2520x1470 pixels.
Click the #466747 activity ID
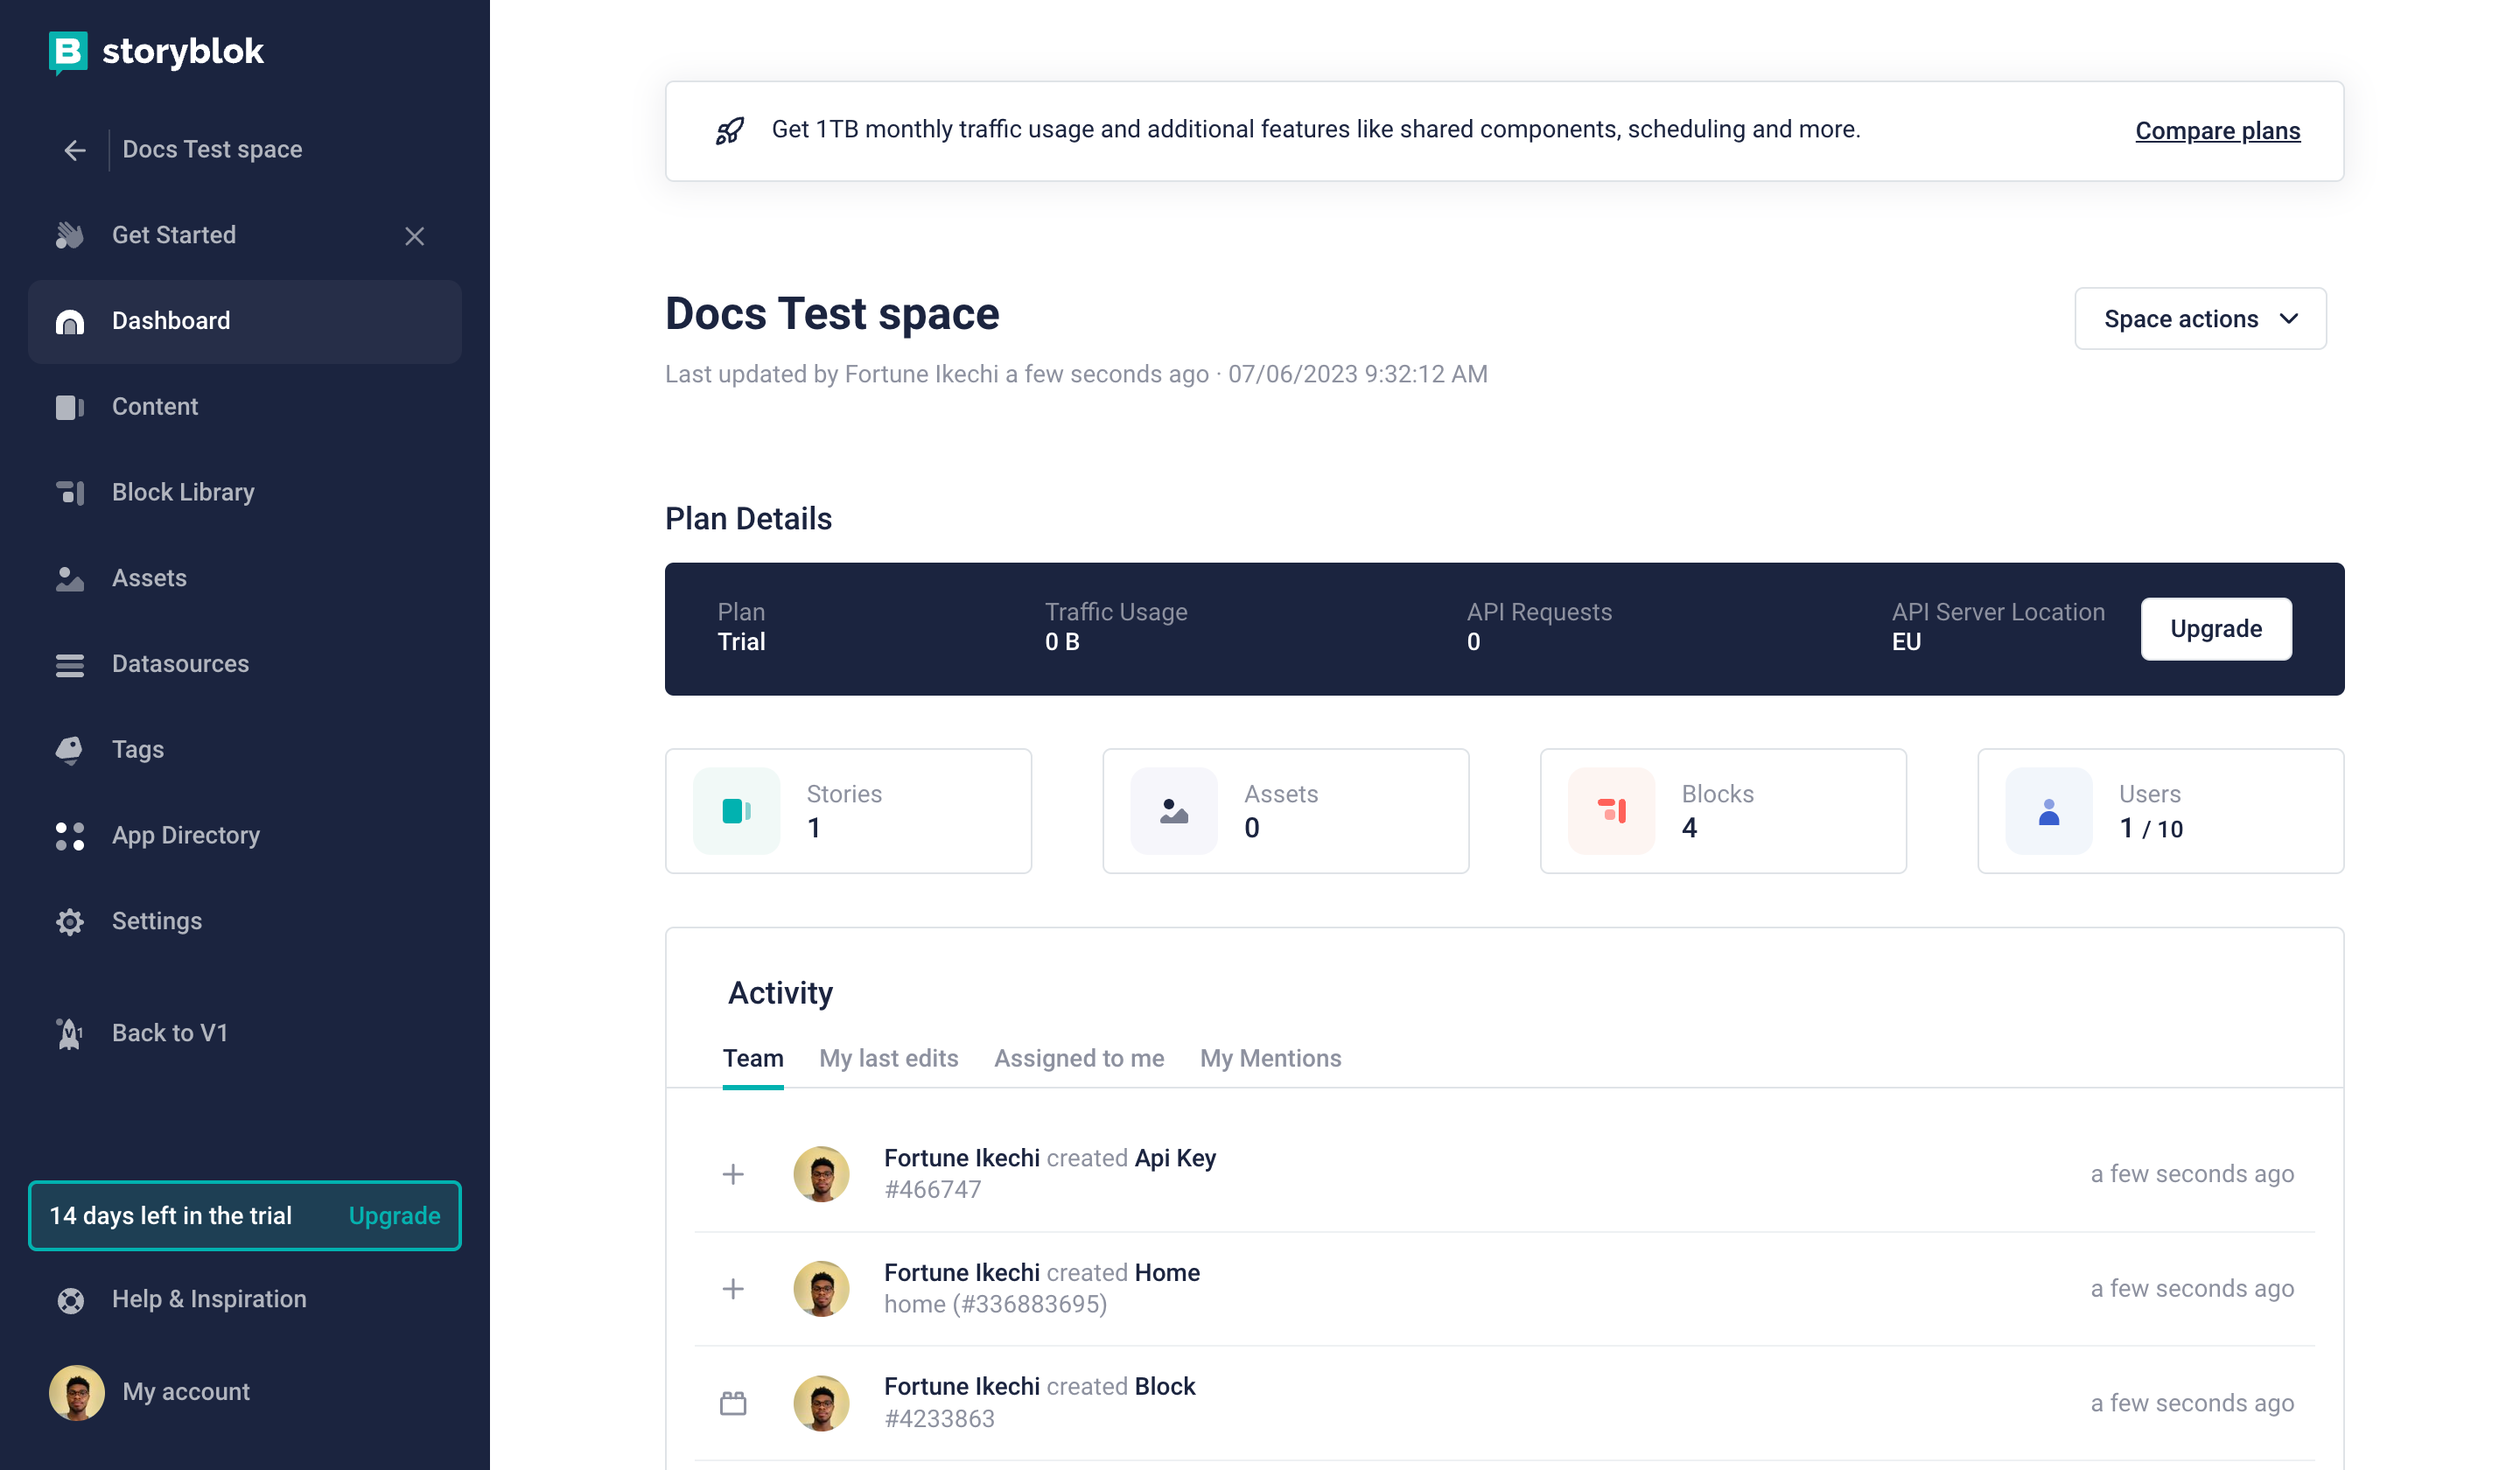(932, 1190)
